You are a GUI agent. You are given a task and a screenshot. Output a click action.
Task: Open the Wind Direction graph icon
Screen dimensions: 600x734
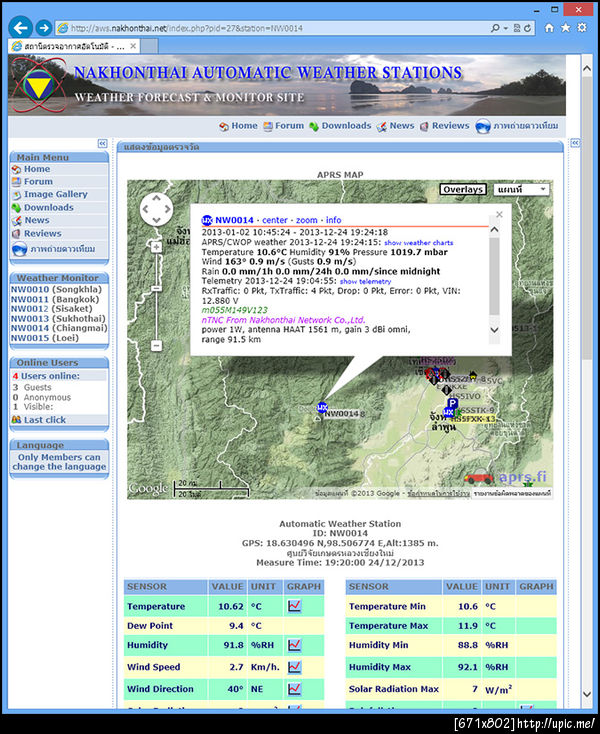pos(294,689)
